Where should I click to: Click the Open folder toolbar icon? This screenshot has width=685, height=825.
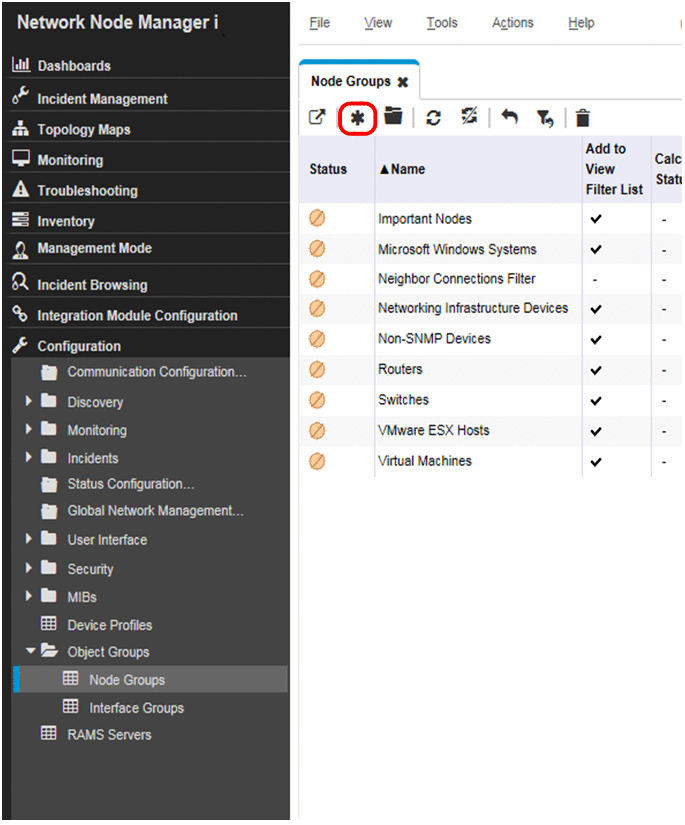pos(393,118)
